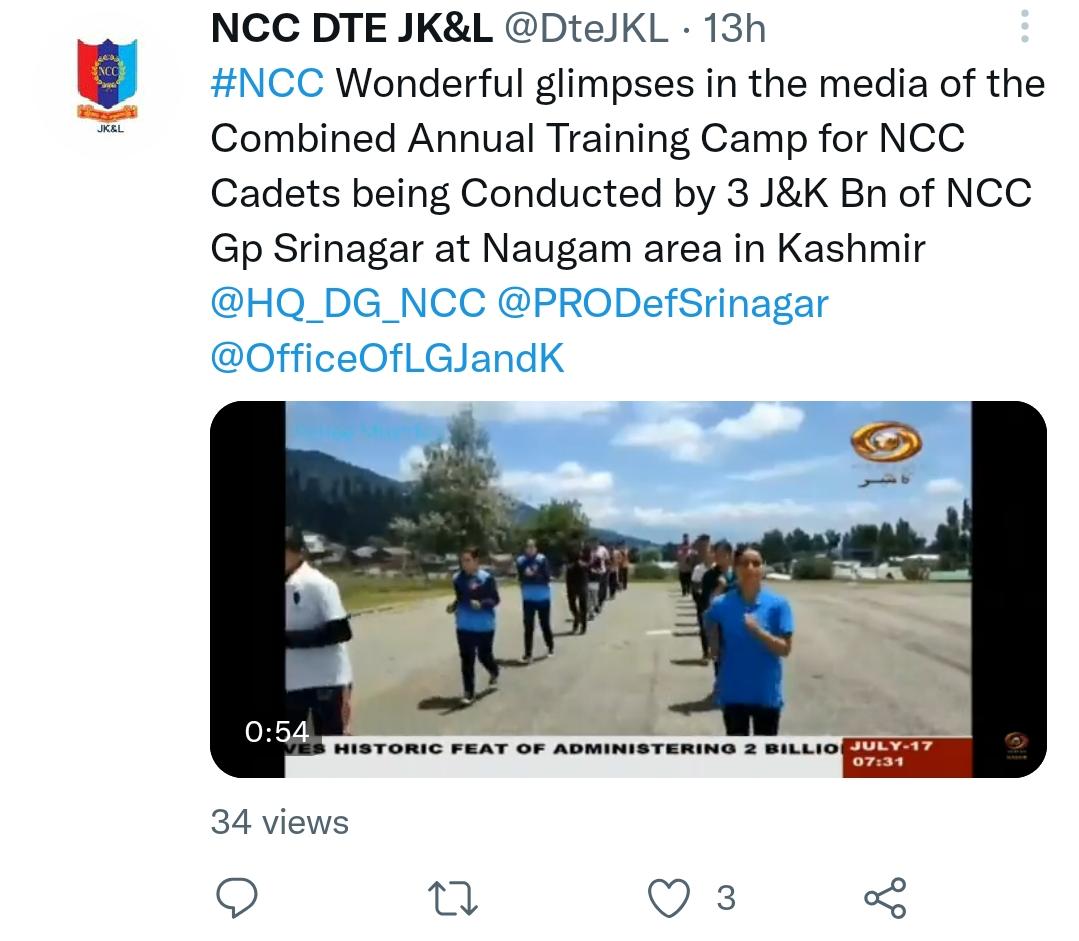This screenshot has width=1079, height=941.
Task: Open @OfficeOfLGJandK profile mention
Action: 387,358
